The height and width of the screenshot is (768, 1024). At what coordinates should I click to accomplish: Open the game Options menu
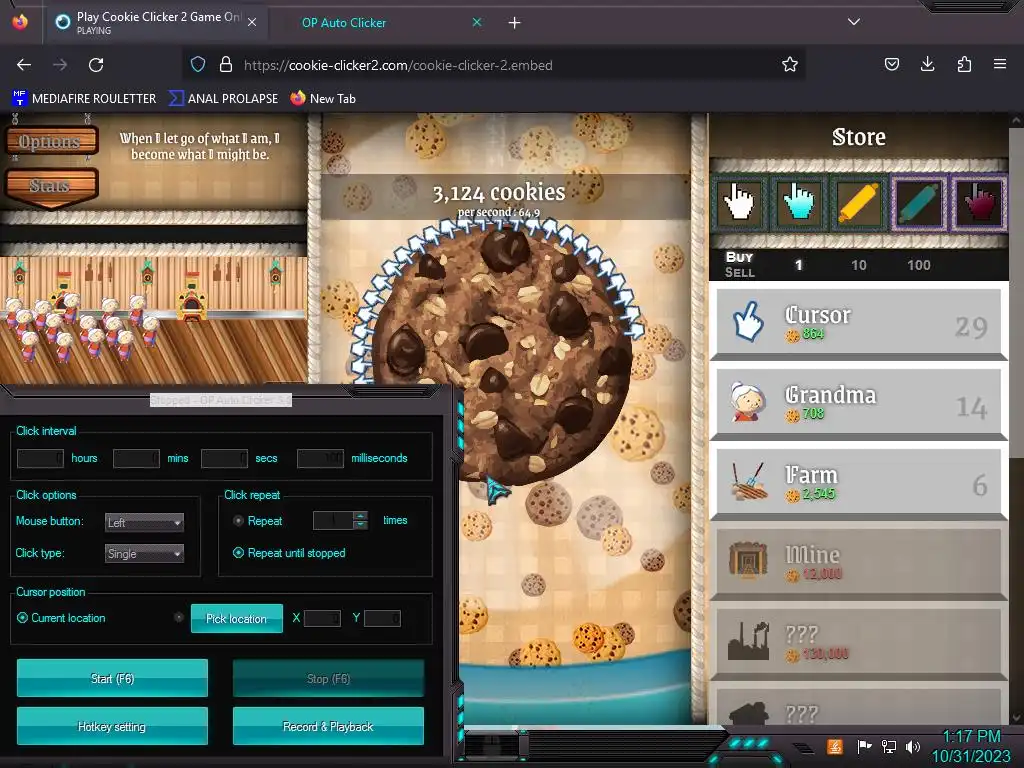51,141
